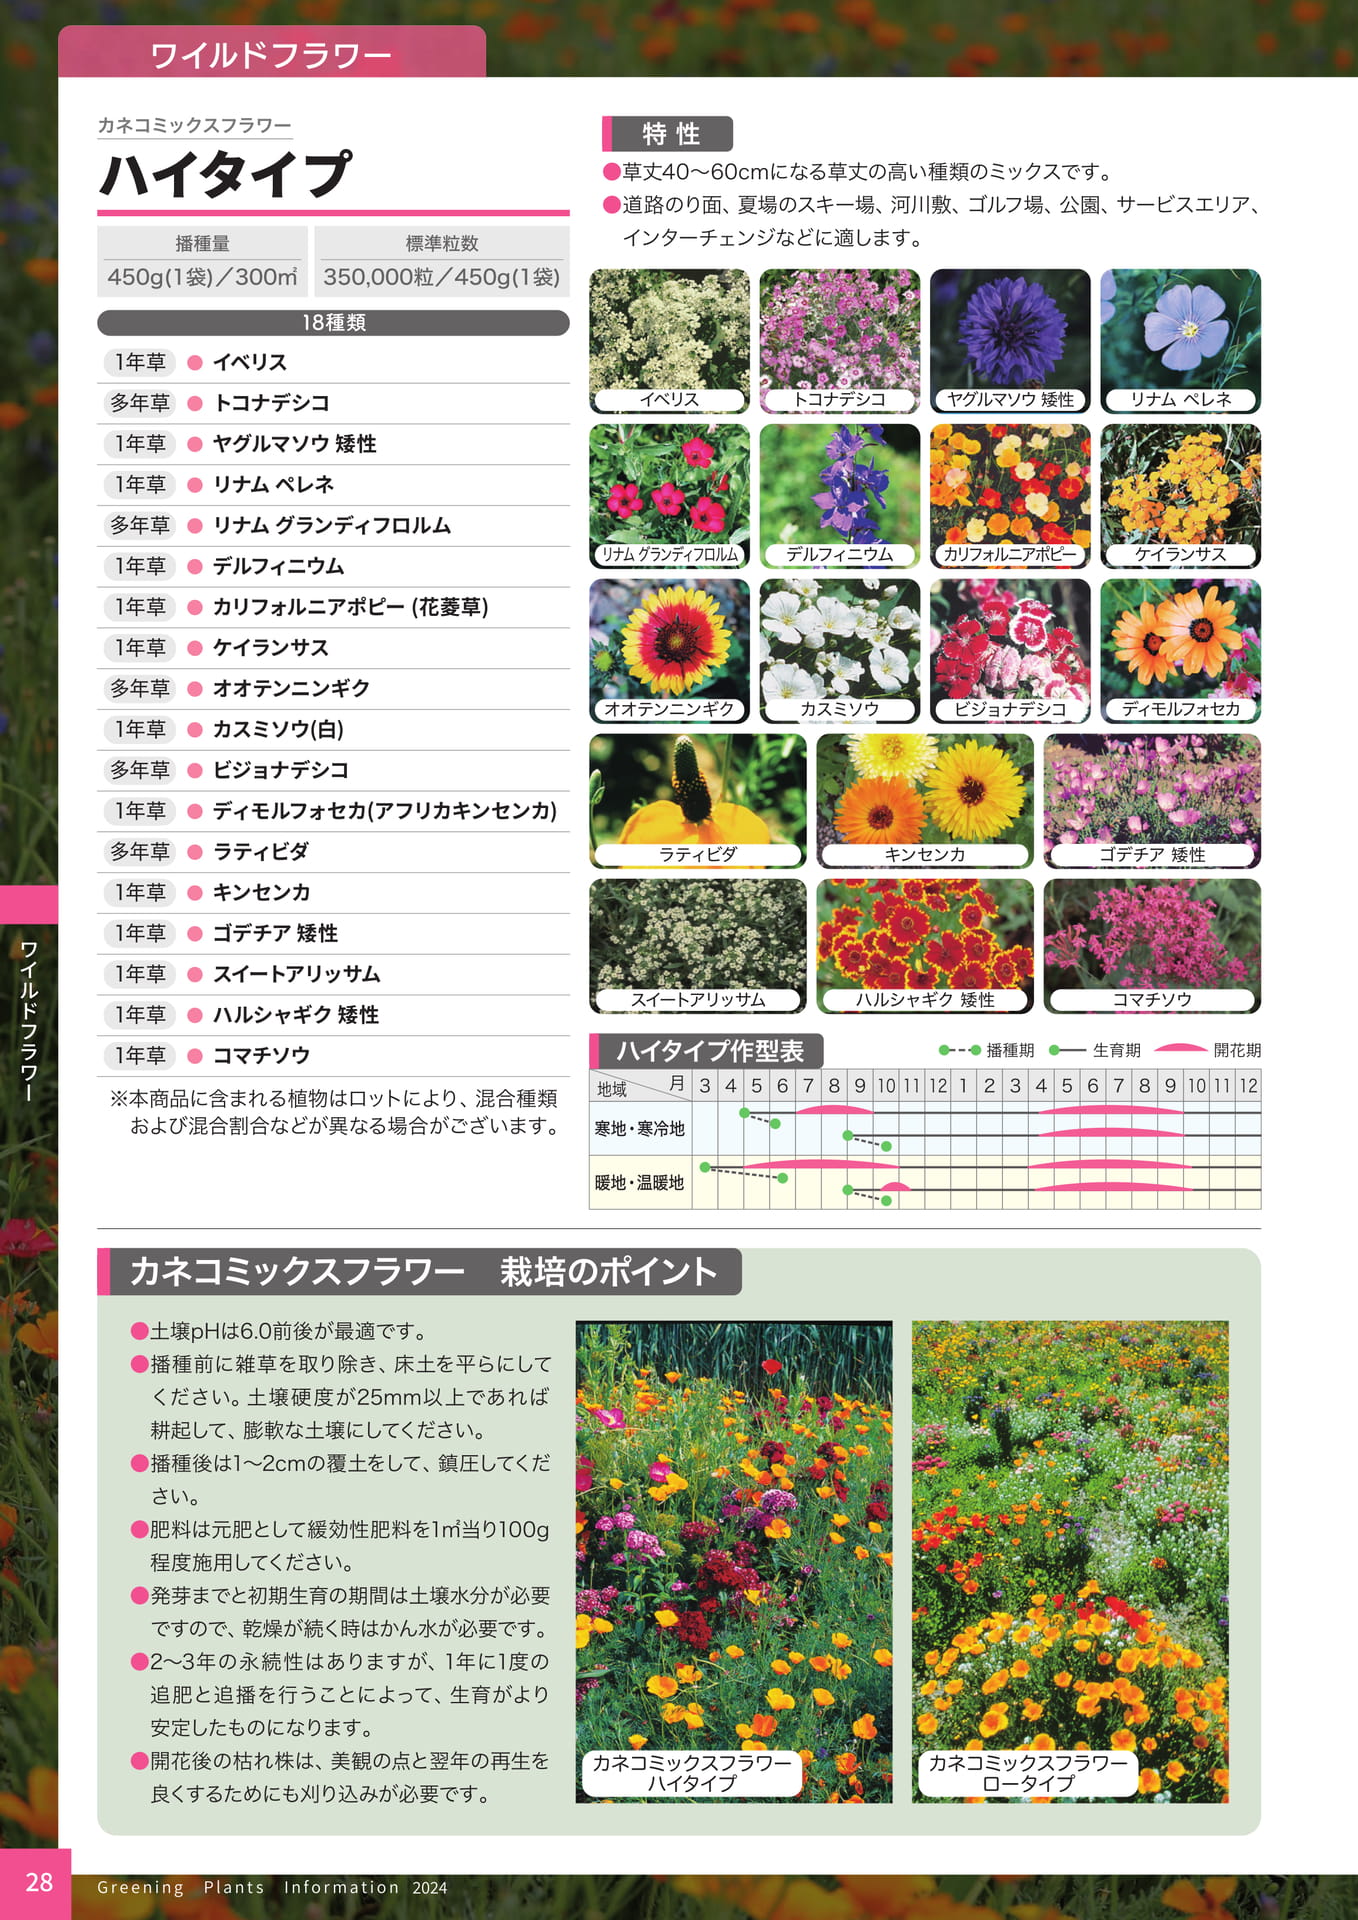
Task: Select the ビジョナデシコ list row
Action: (x=333, y=770)
